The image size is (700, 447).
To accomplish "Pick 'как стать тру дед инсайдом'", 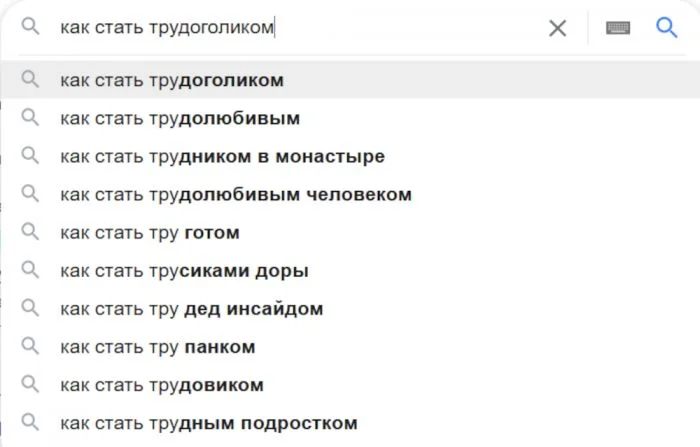I will coord(350,308).
